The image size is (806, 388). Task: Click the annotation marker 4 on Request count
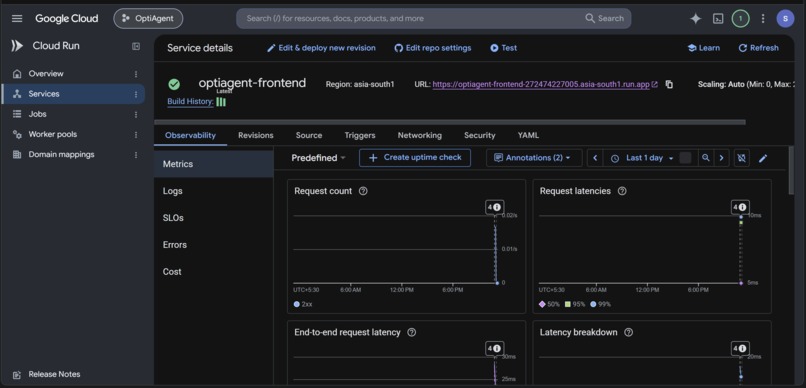pyautogui.click(x=494, y=207)
